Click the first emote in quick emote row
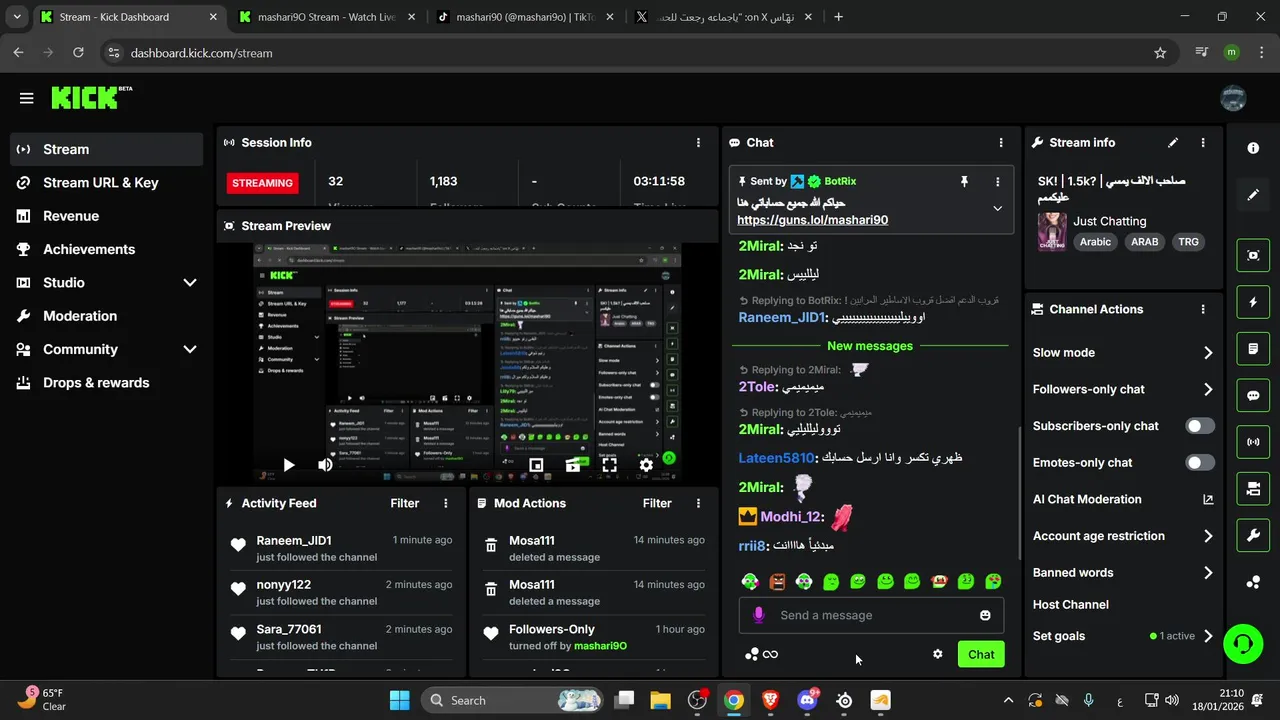Screen dimensions: 1280x720 750,581
